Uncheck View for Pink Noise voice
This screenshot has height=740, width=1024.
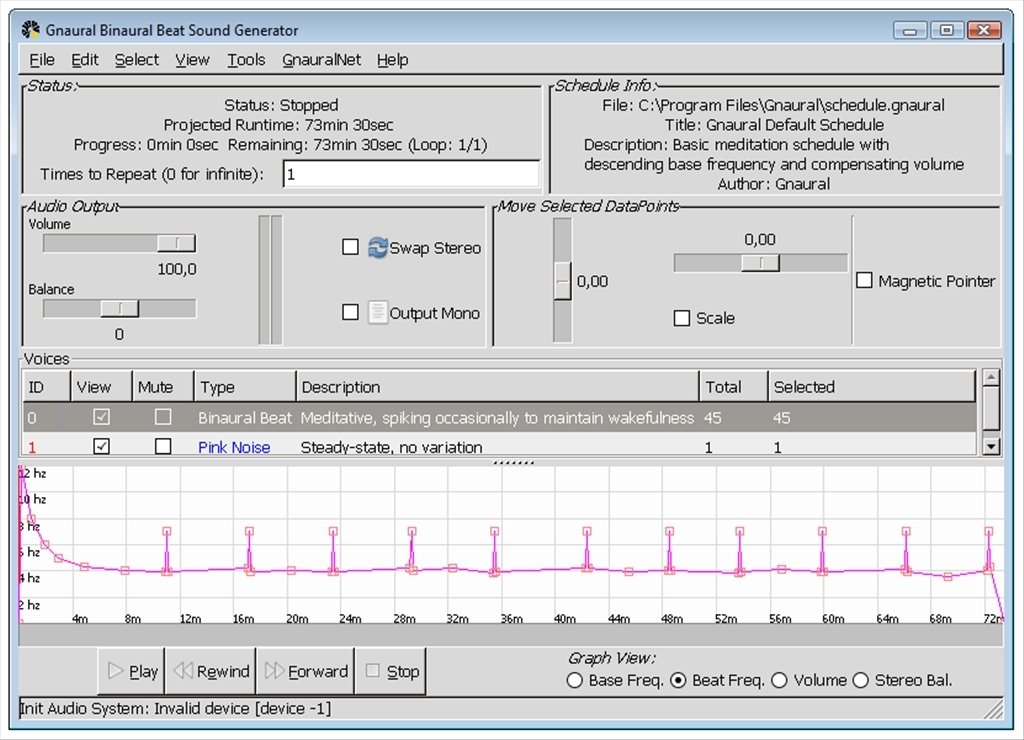(101, 446)
